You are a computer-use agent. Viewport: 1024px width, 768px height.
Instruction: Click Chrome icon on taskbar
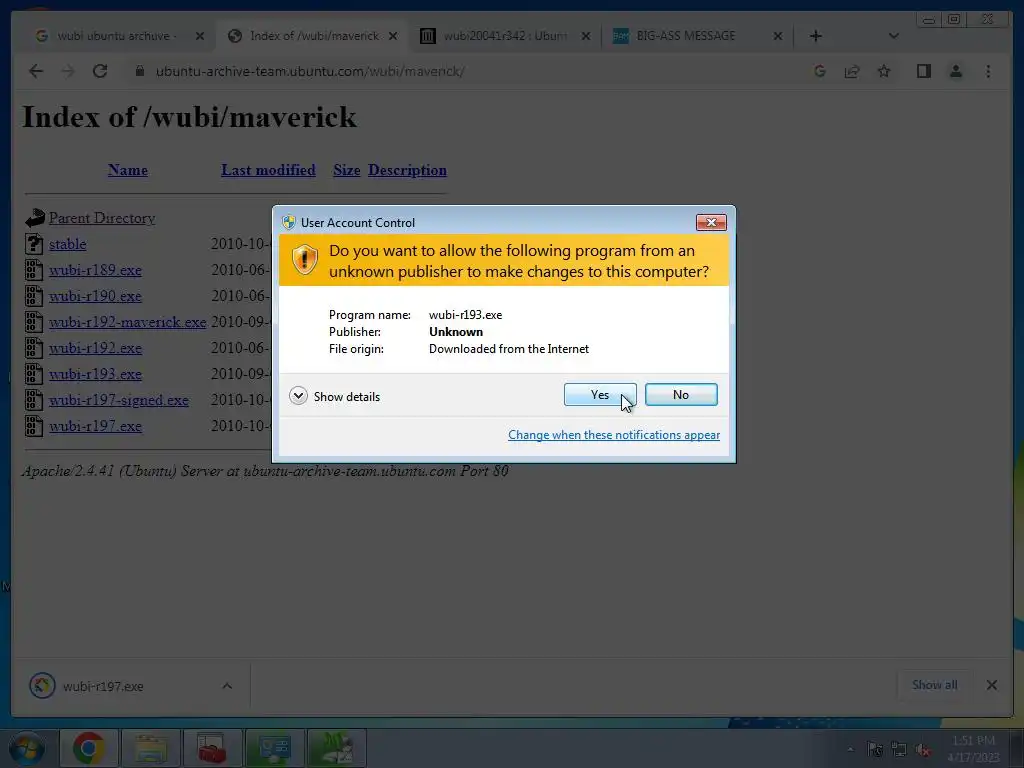click(x=89, y=748)
